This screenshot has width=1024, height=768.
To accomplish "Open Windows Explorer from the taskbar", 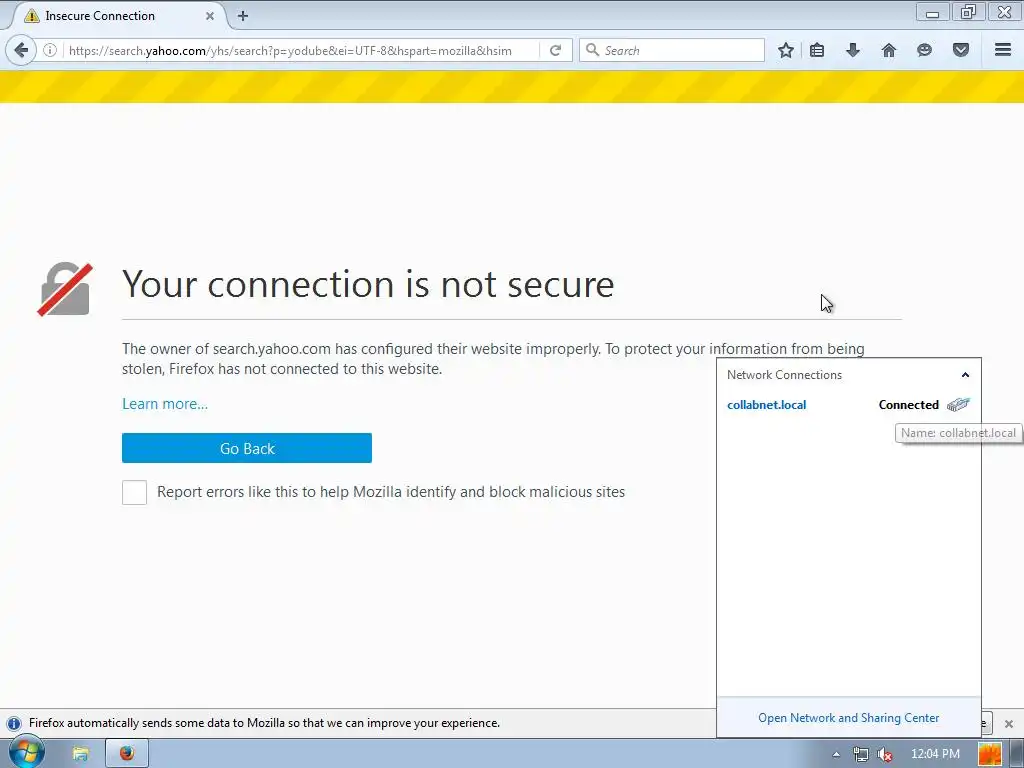I will [x=80, y=754].
